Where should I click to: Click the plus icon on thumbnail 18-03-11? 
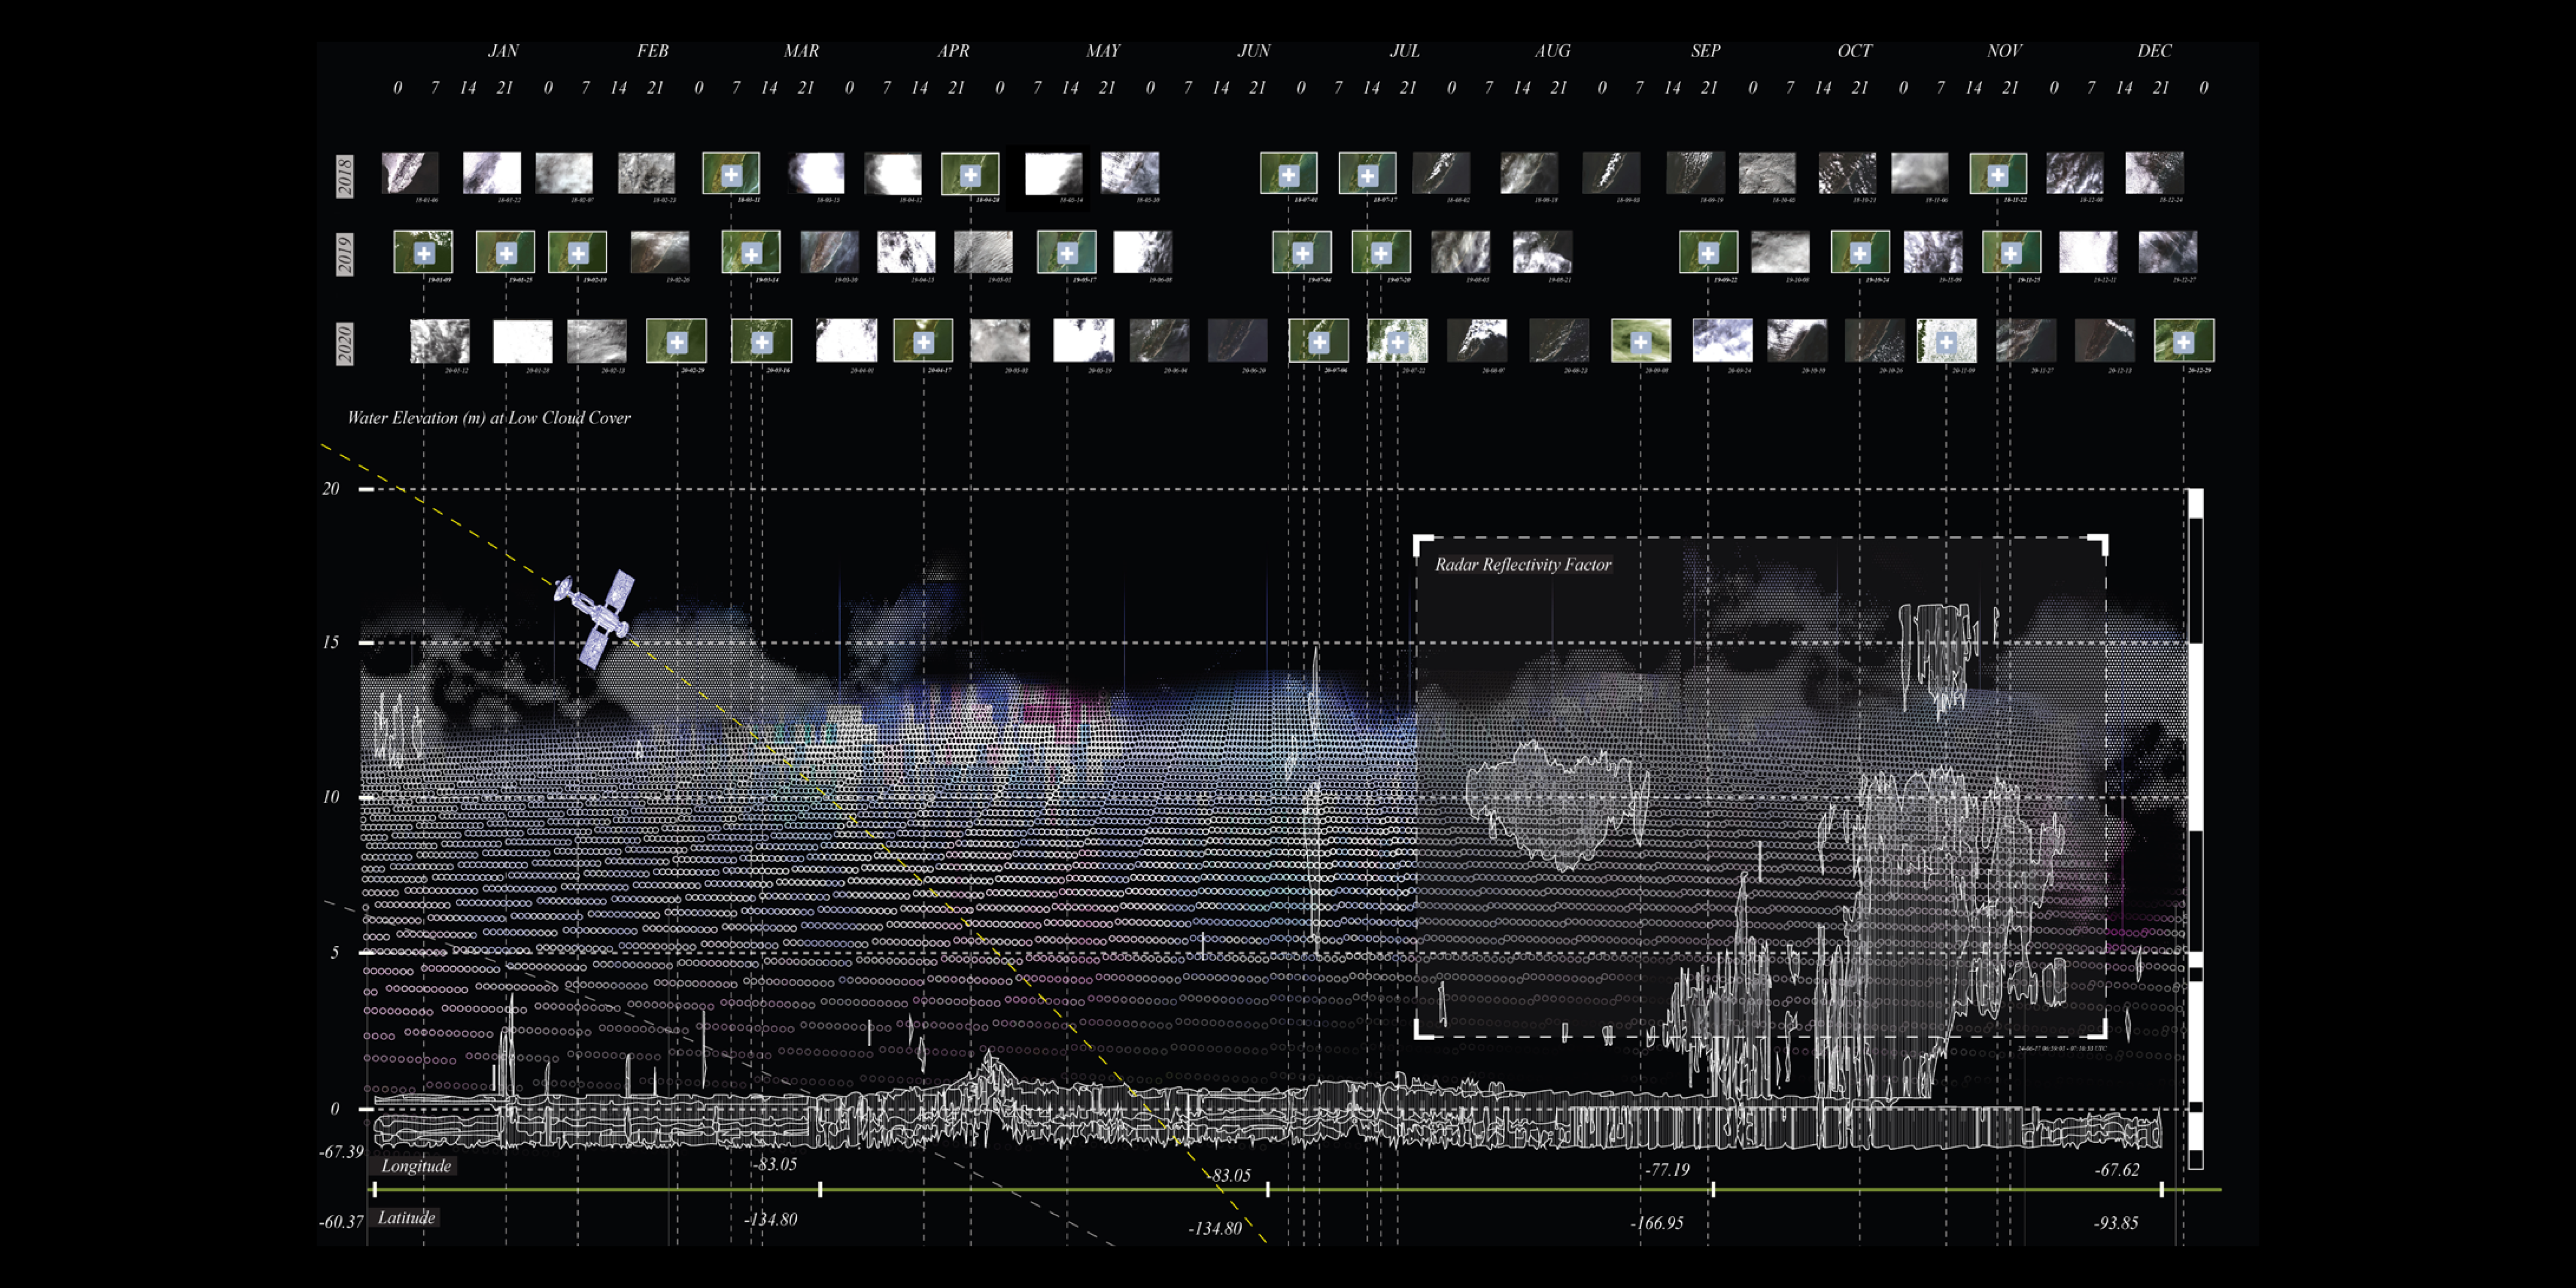tap(731, 175)
